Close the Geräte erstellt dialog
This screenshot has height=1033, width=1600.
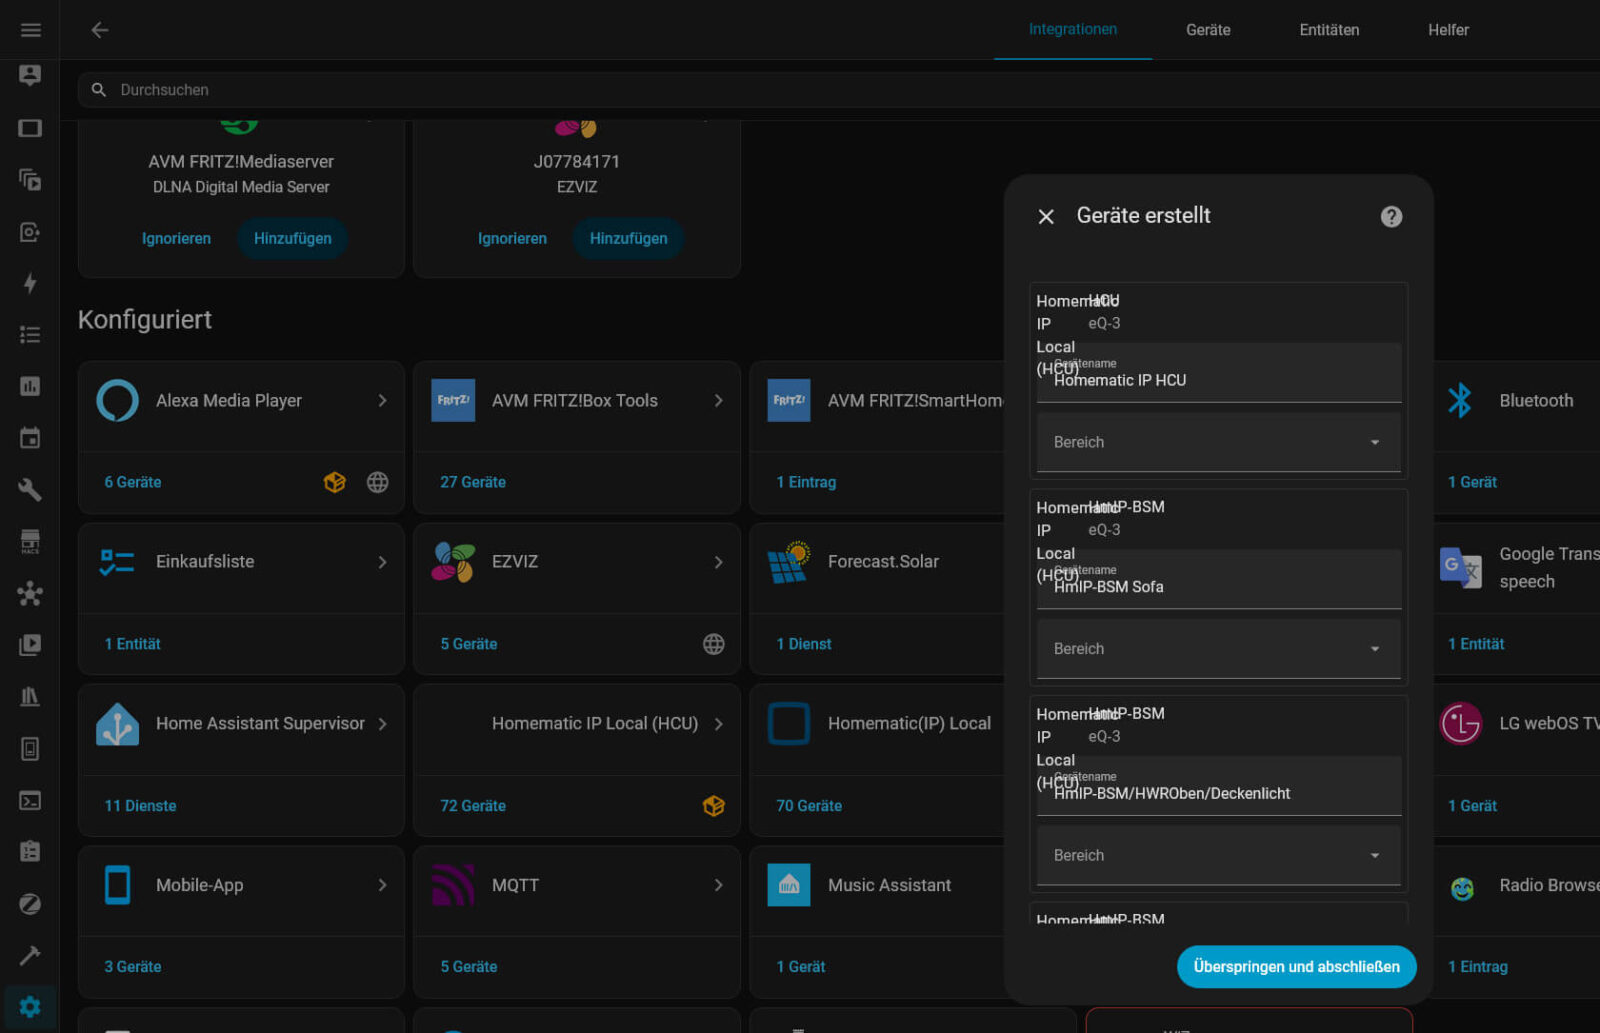click(x=1046, y=217)
